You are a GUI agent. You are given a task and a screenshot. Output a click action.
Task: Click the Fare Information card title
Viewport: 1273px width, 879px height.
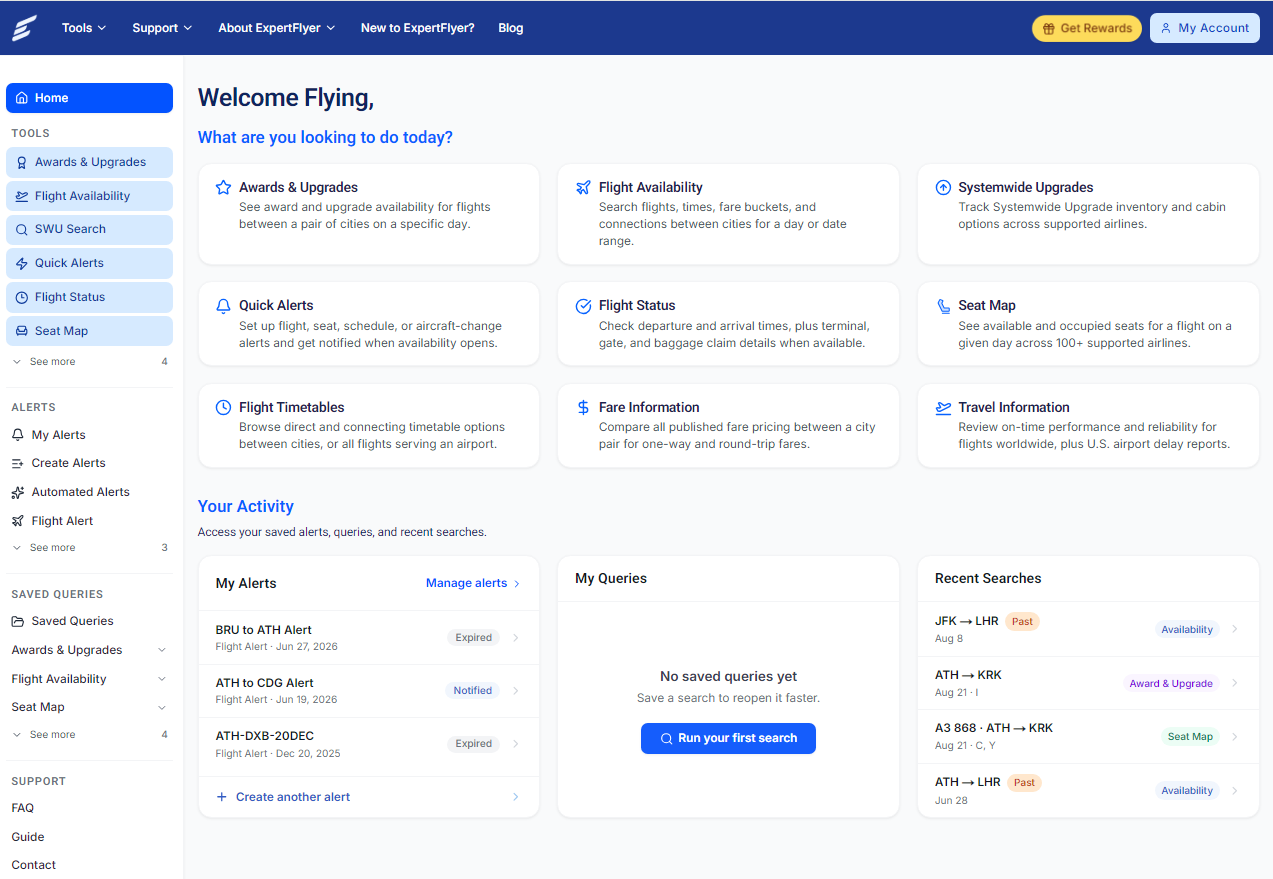649,407
